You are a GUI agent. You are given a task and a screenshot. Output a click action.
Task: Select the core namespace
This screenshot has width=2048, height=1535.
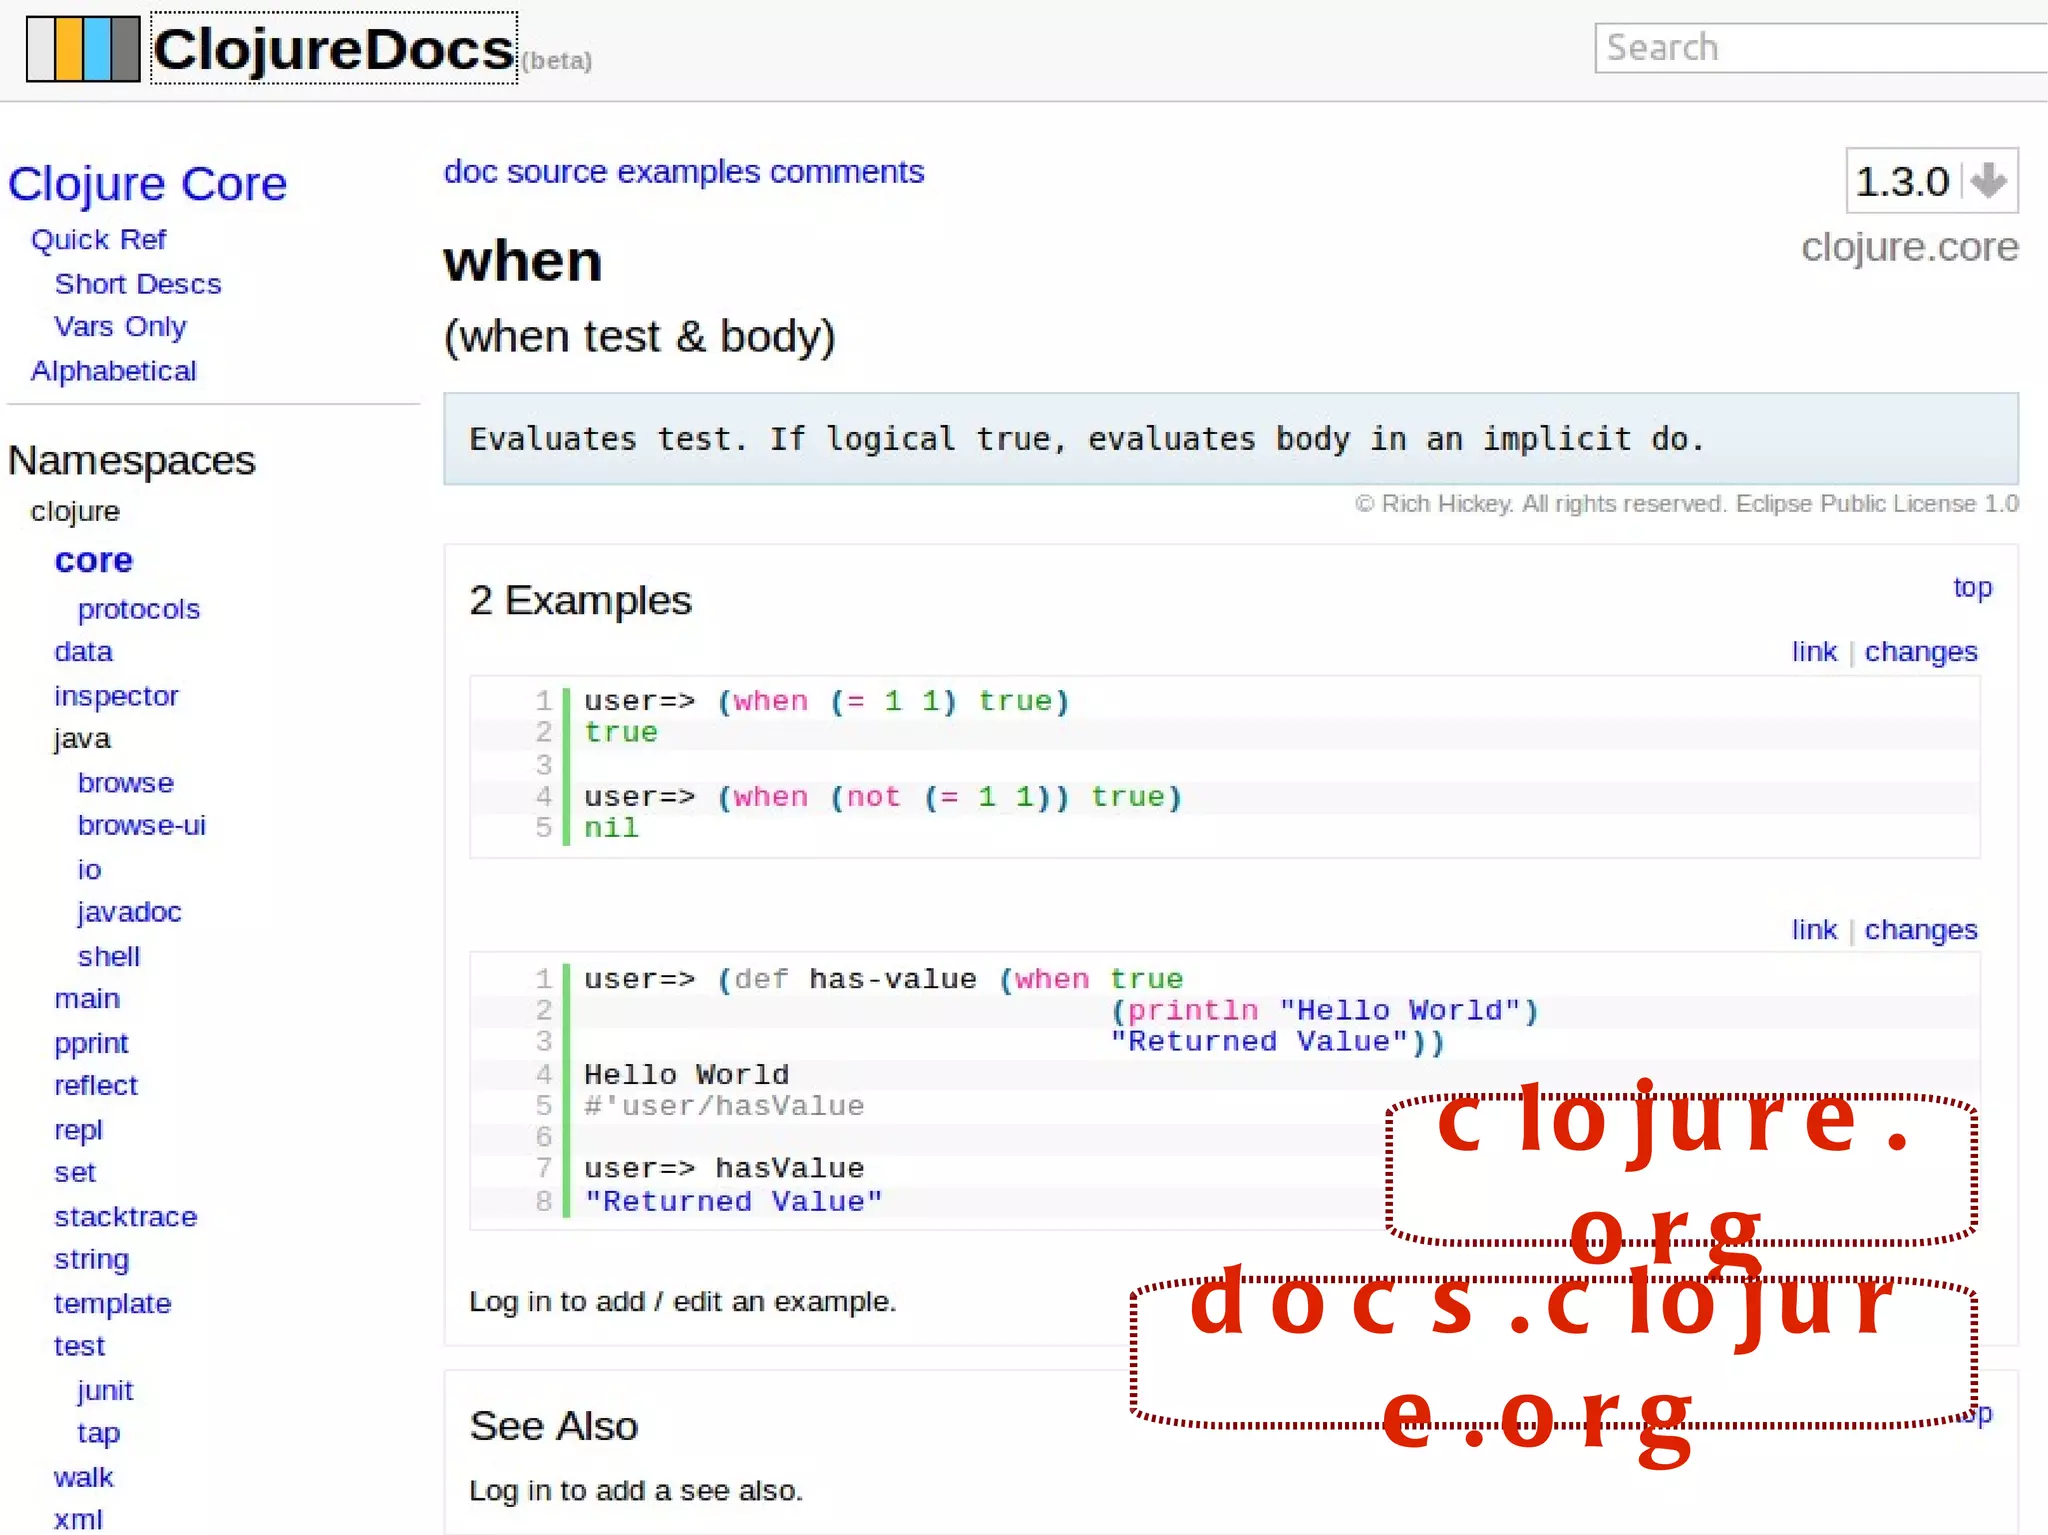[x=93, y=560]
